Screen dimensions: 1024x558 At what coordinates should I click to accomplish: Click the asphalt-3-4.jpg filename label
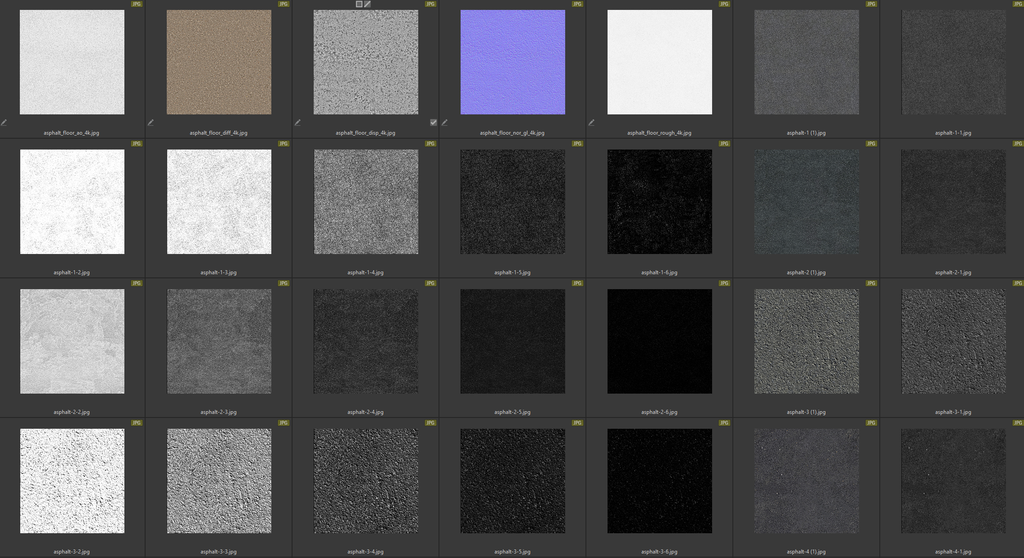point(365,551)
